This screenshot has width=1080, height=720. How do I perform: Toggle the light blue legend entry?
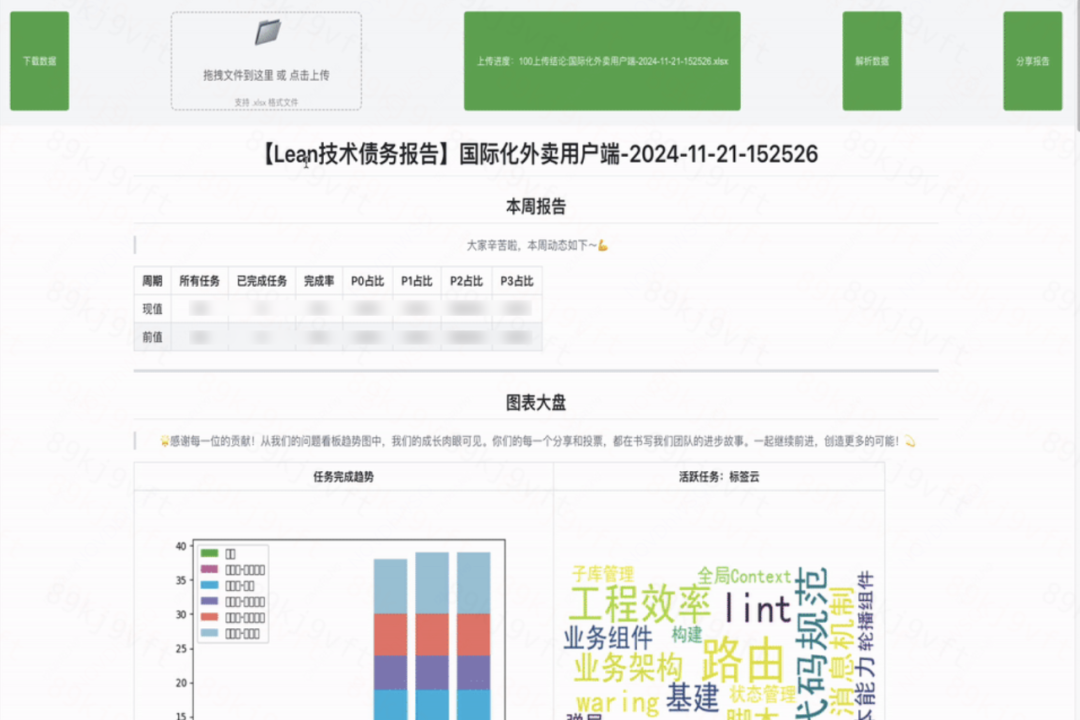[210, 633]
